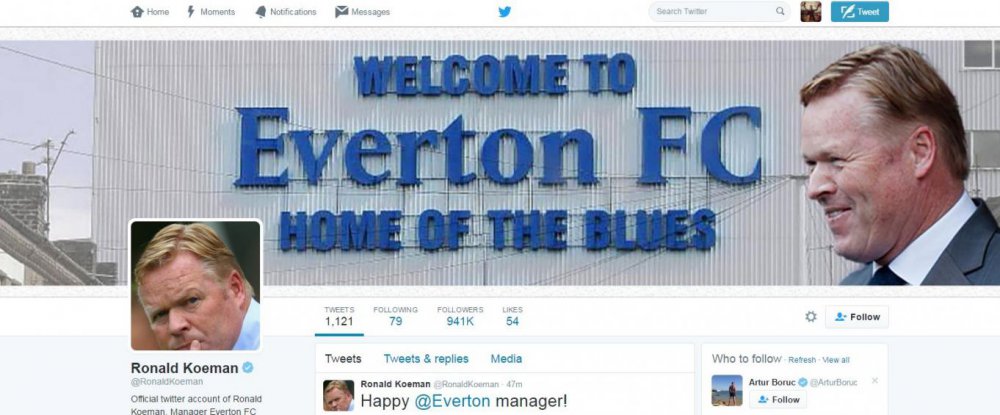The width and height of the screenshot is (1000, 415).
Task: Follow Artur Boruc from suggestions
Action: point(778,400)
